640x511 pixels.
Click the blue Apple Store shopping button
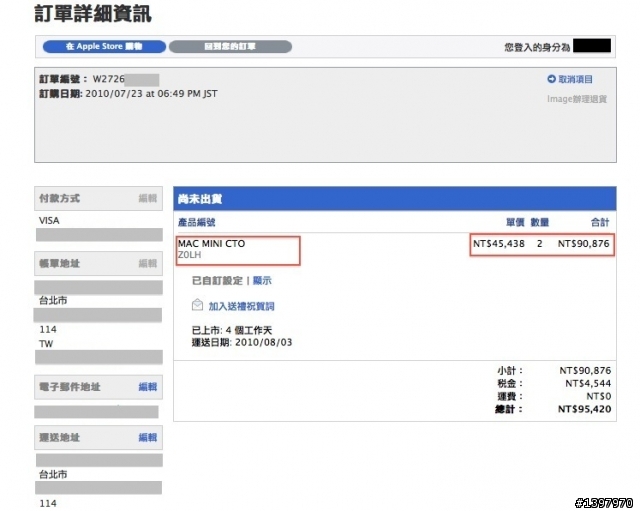(x=104, y=47)
